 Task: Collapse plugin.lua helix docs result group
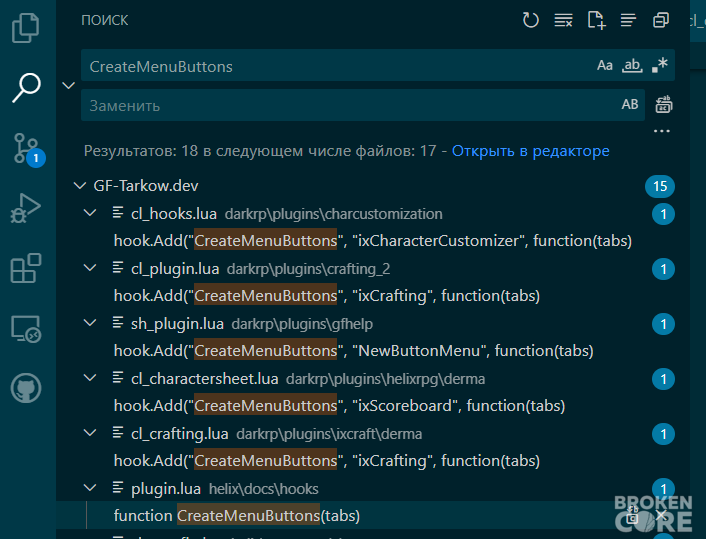pos(90,487)
